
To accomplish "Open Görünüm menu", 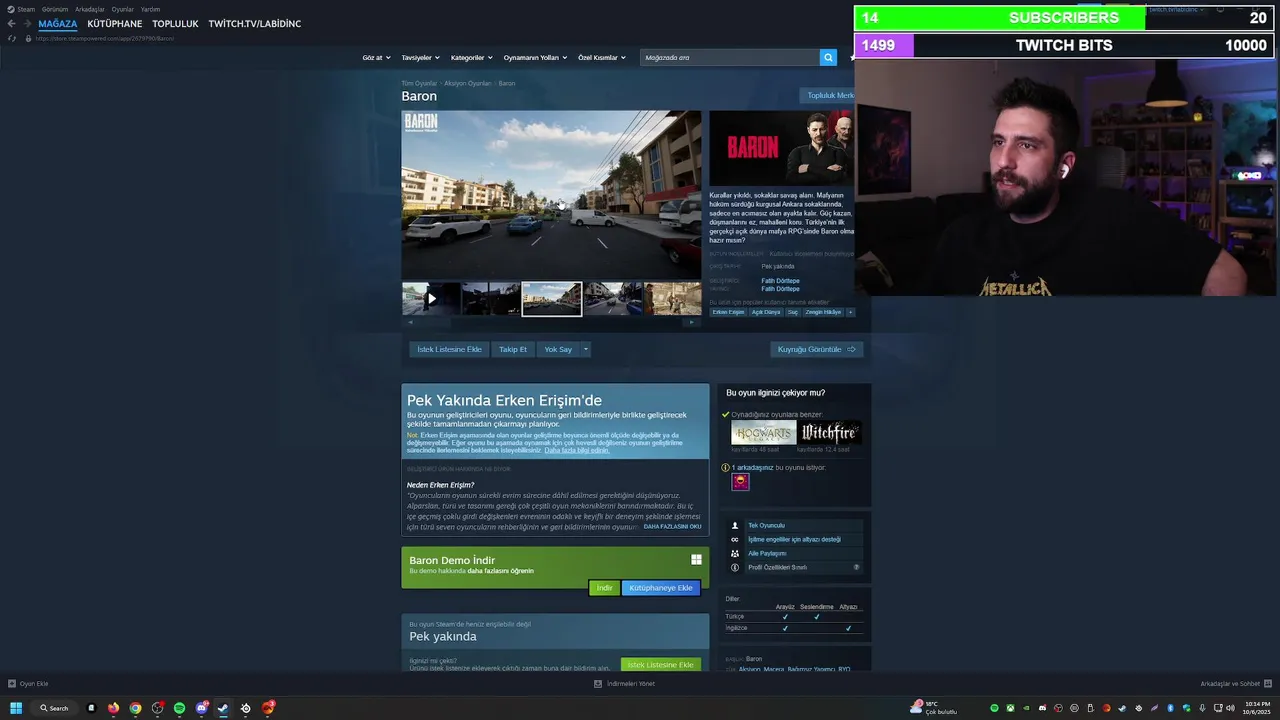I will pos(55,9).
